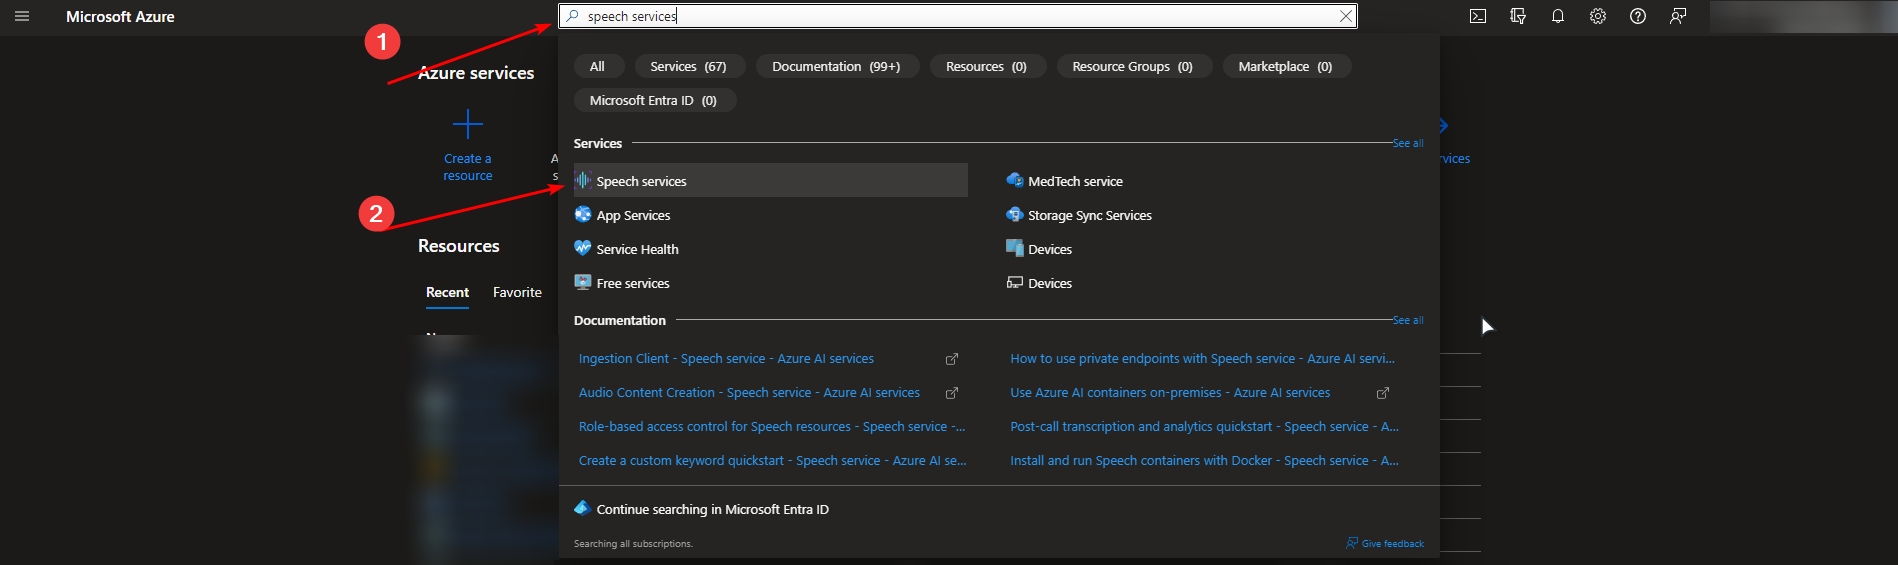Switch to the Favorite tab
Screen dimensions: 1898x565
point(517,292)
